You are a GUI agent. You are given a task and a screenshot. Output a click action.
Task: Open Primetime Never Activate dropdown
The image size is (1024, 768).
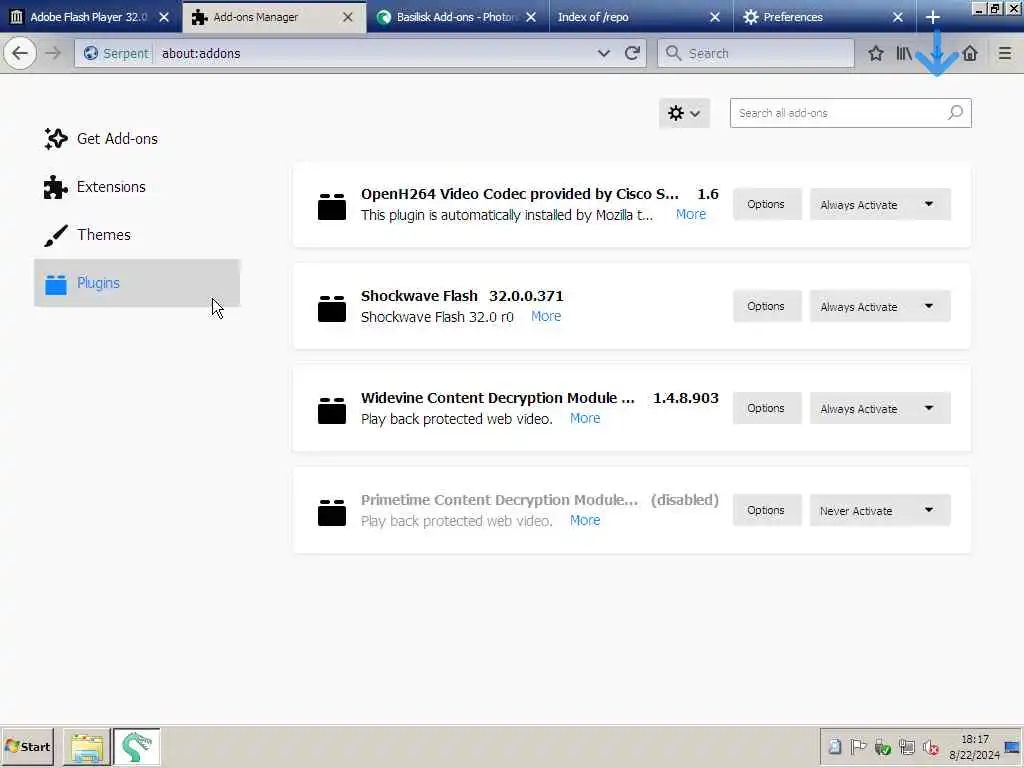coord(880,510)
